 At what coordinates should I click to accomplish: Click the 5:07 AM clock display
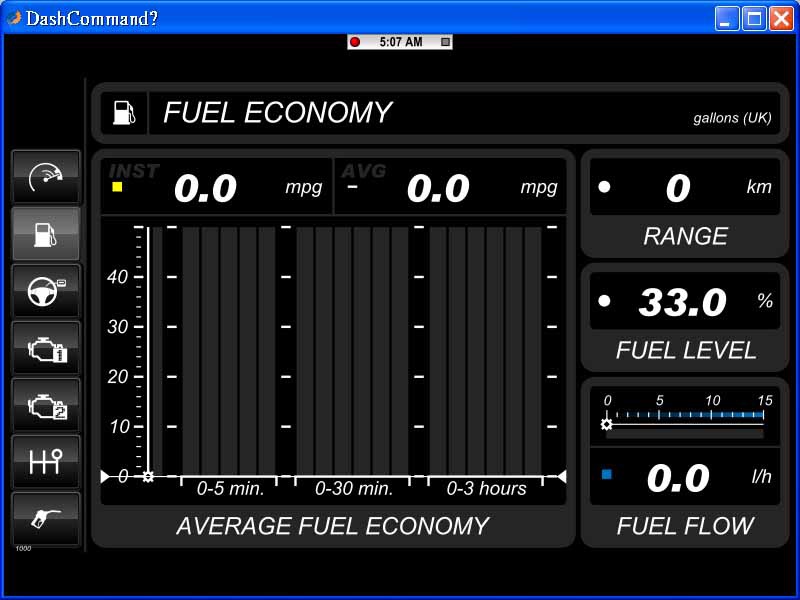click(x=400, y=42)
